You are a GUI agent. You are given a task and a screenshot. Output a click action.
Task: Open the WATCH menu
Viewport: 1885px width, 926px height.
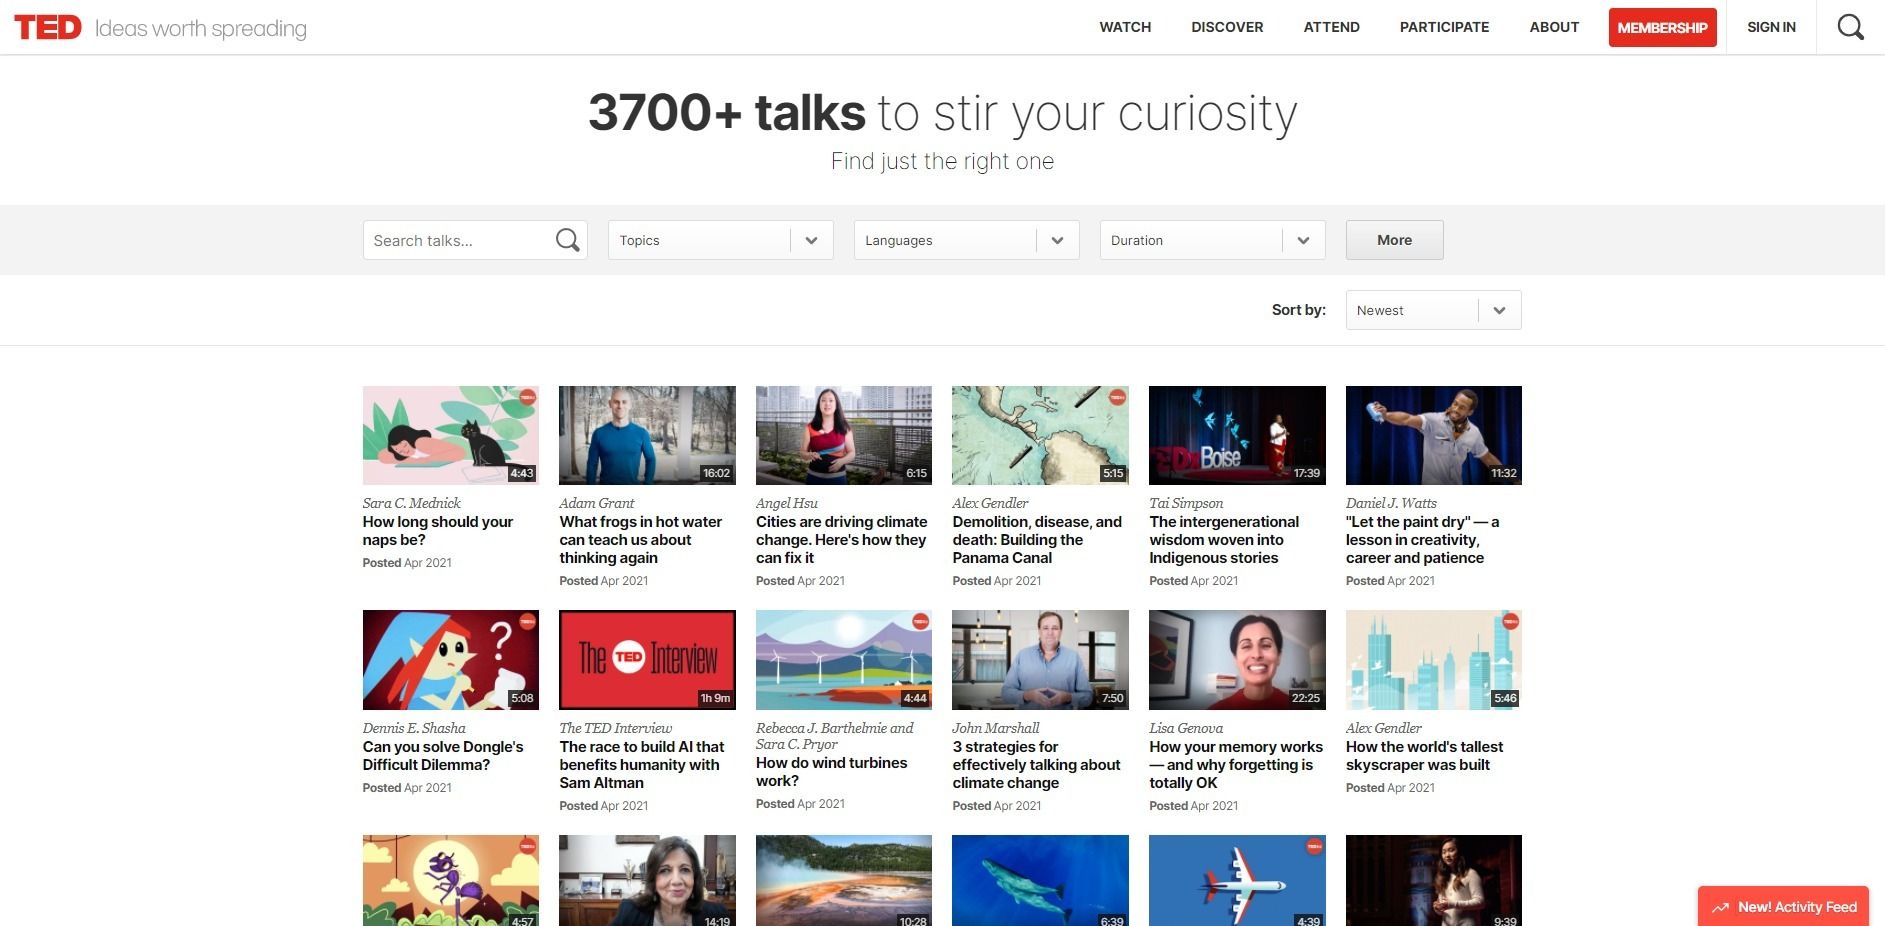pos(1125,27)
